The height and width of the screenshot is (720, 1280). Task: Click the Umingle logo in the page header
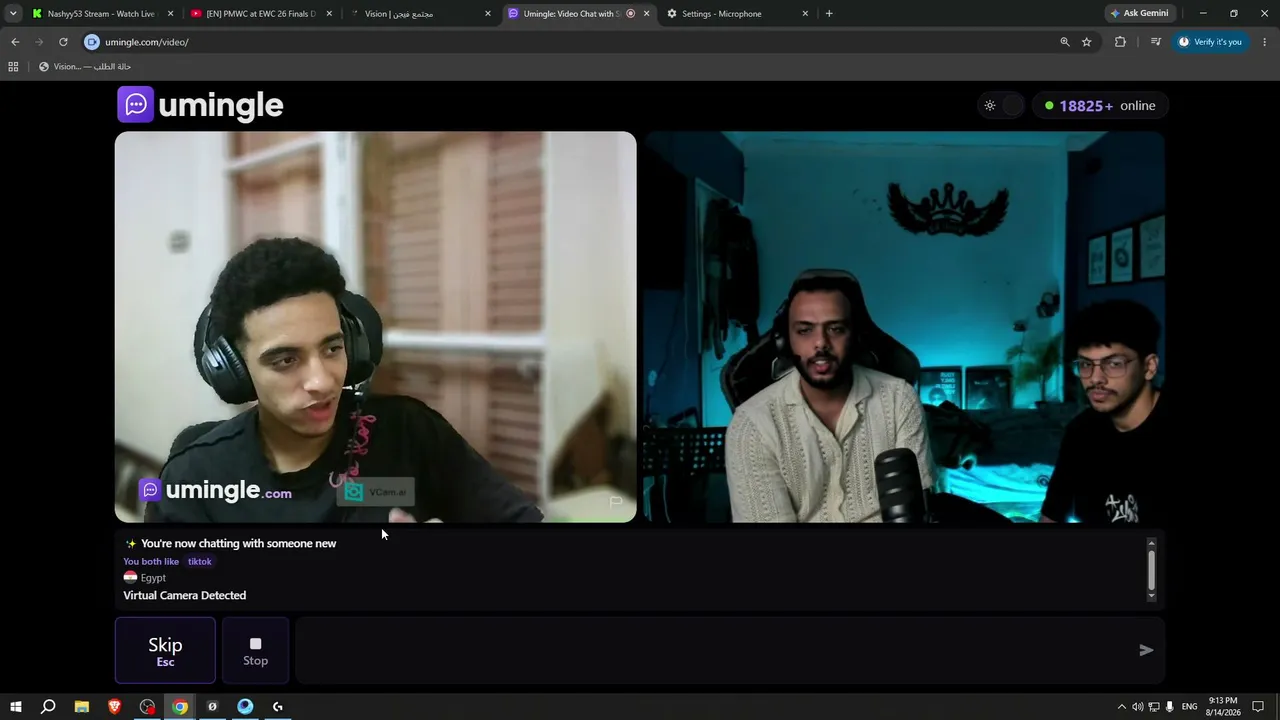tap(200, 105)
